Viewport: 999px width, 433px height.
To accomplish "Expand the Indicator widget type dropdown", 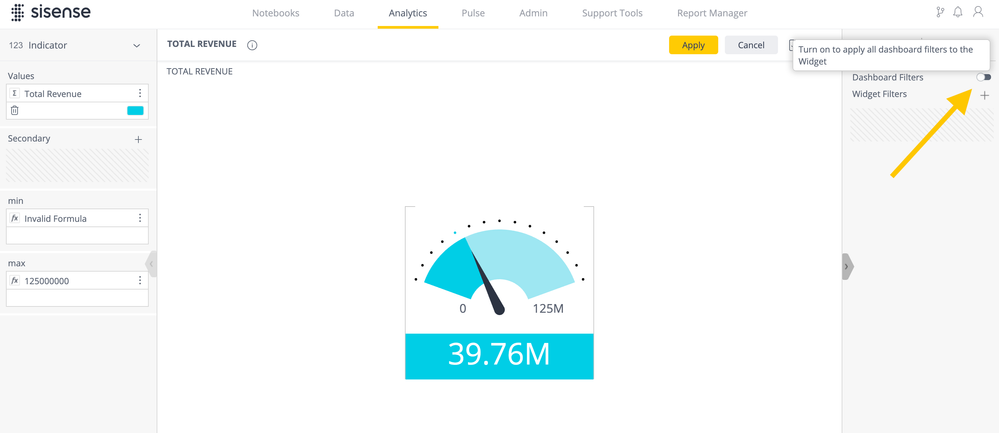I will [137, 46].
